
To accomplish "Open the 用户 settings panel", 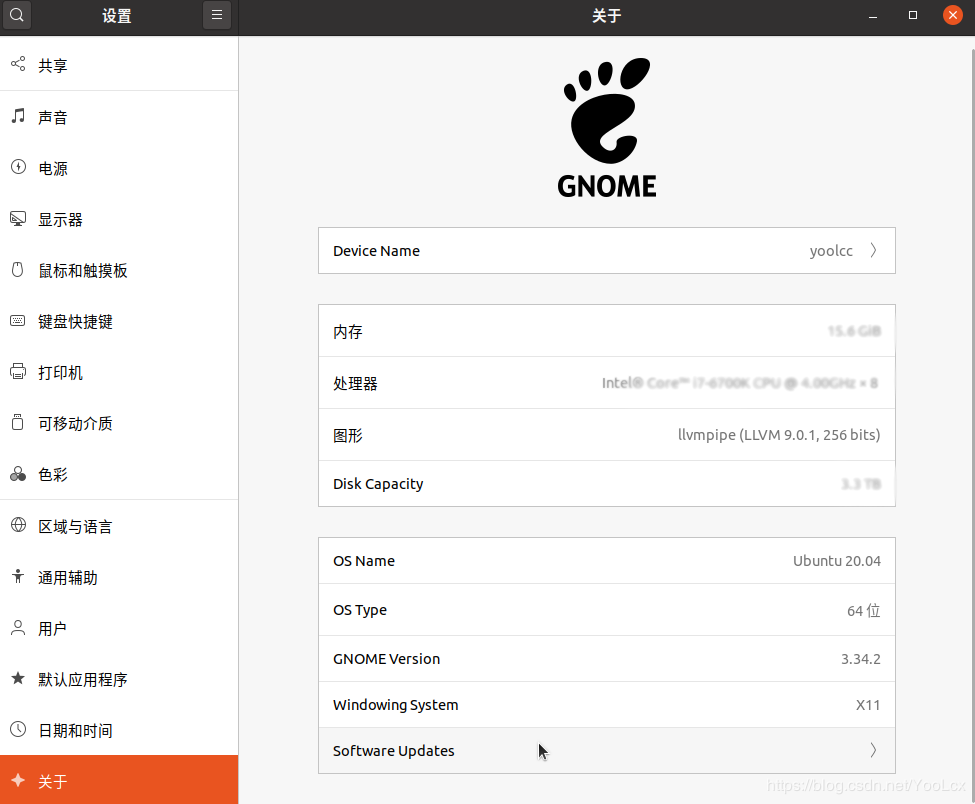I will pyautogui.click(x=53, y=629).
